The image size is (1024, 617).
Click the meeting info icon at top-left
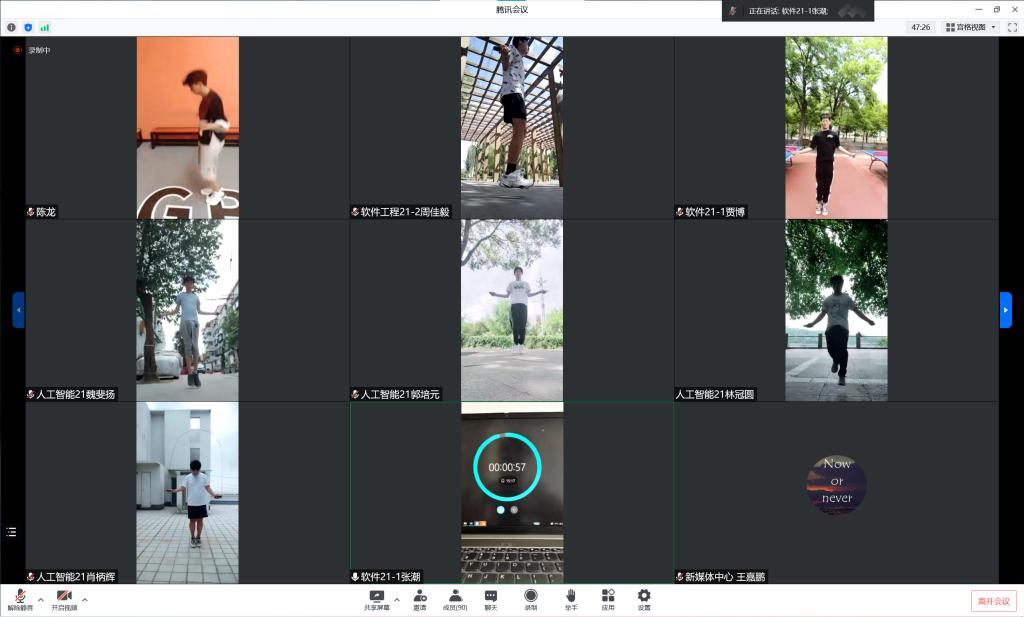(12, 27)
